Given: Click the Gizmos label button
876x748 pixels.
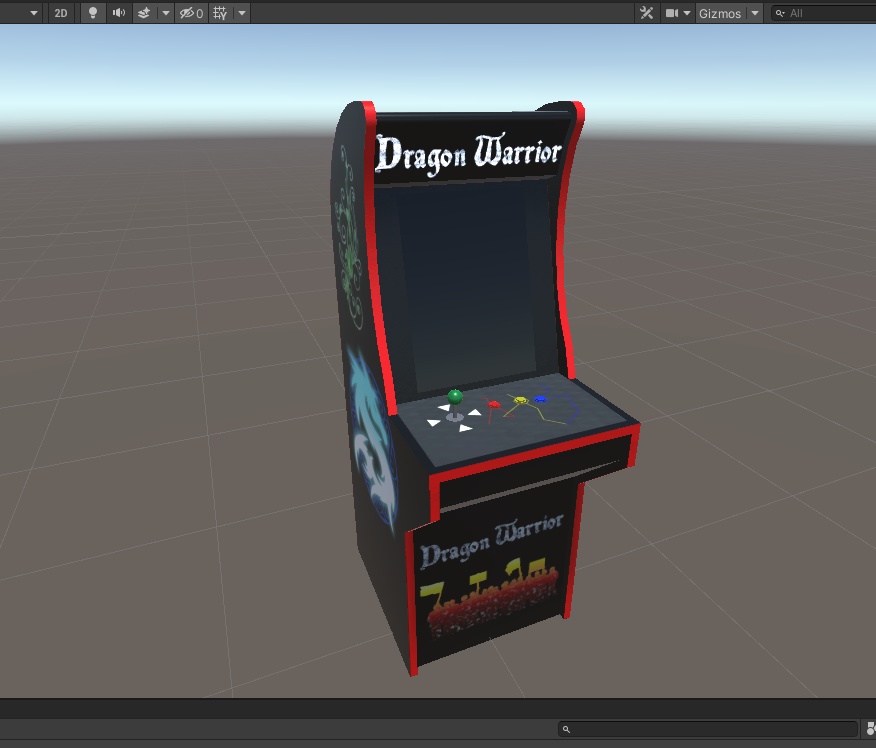Looking at the screenshot, I should click(x=719, y=13).
